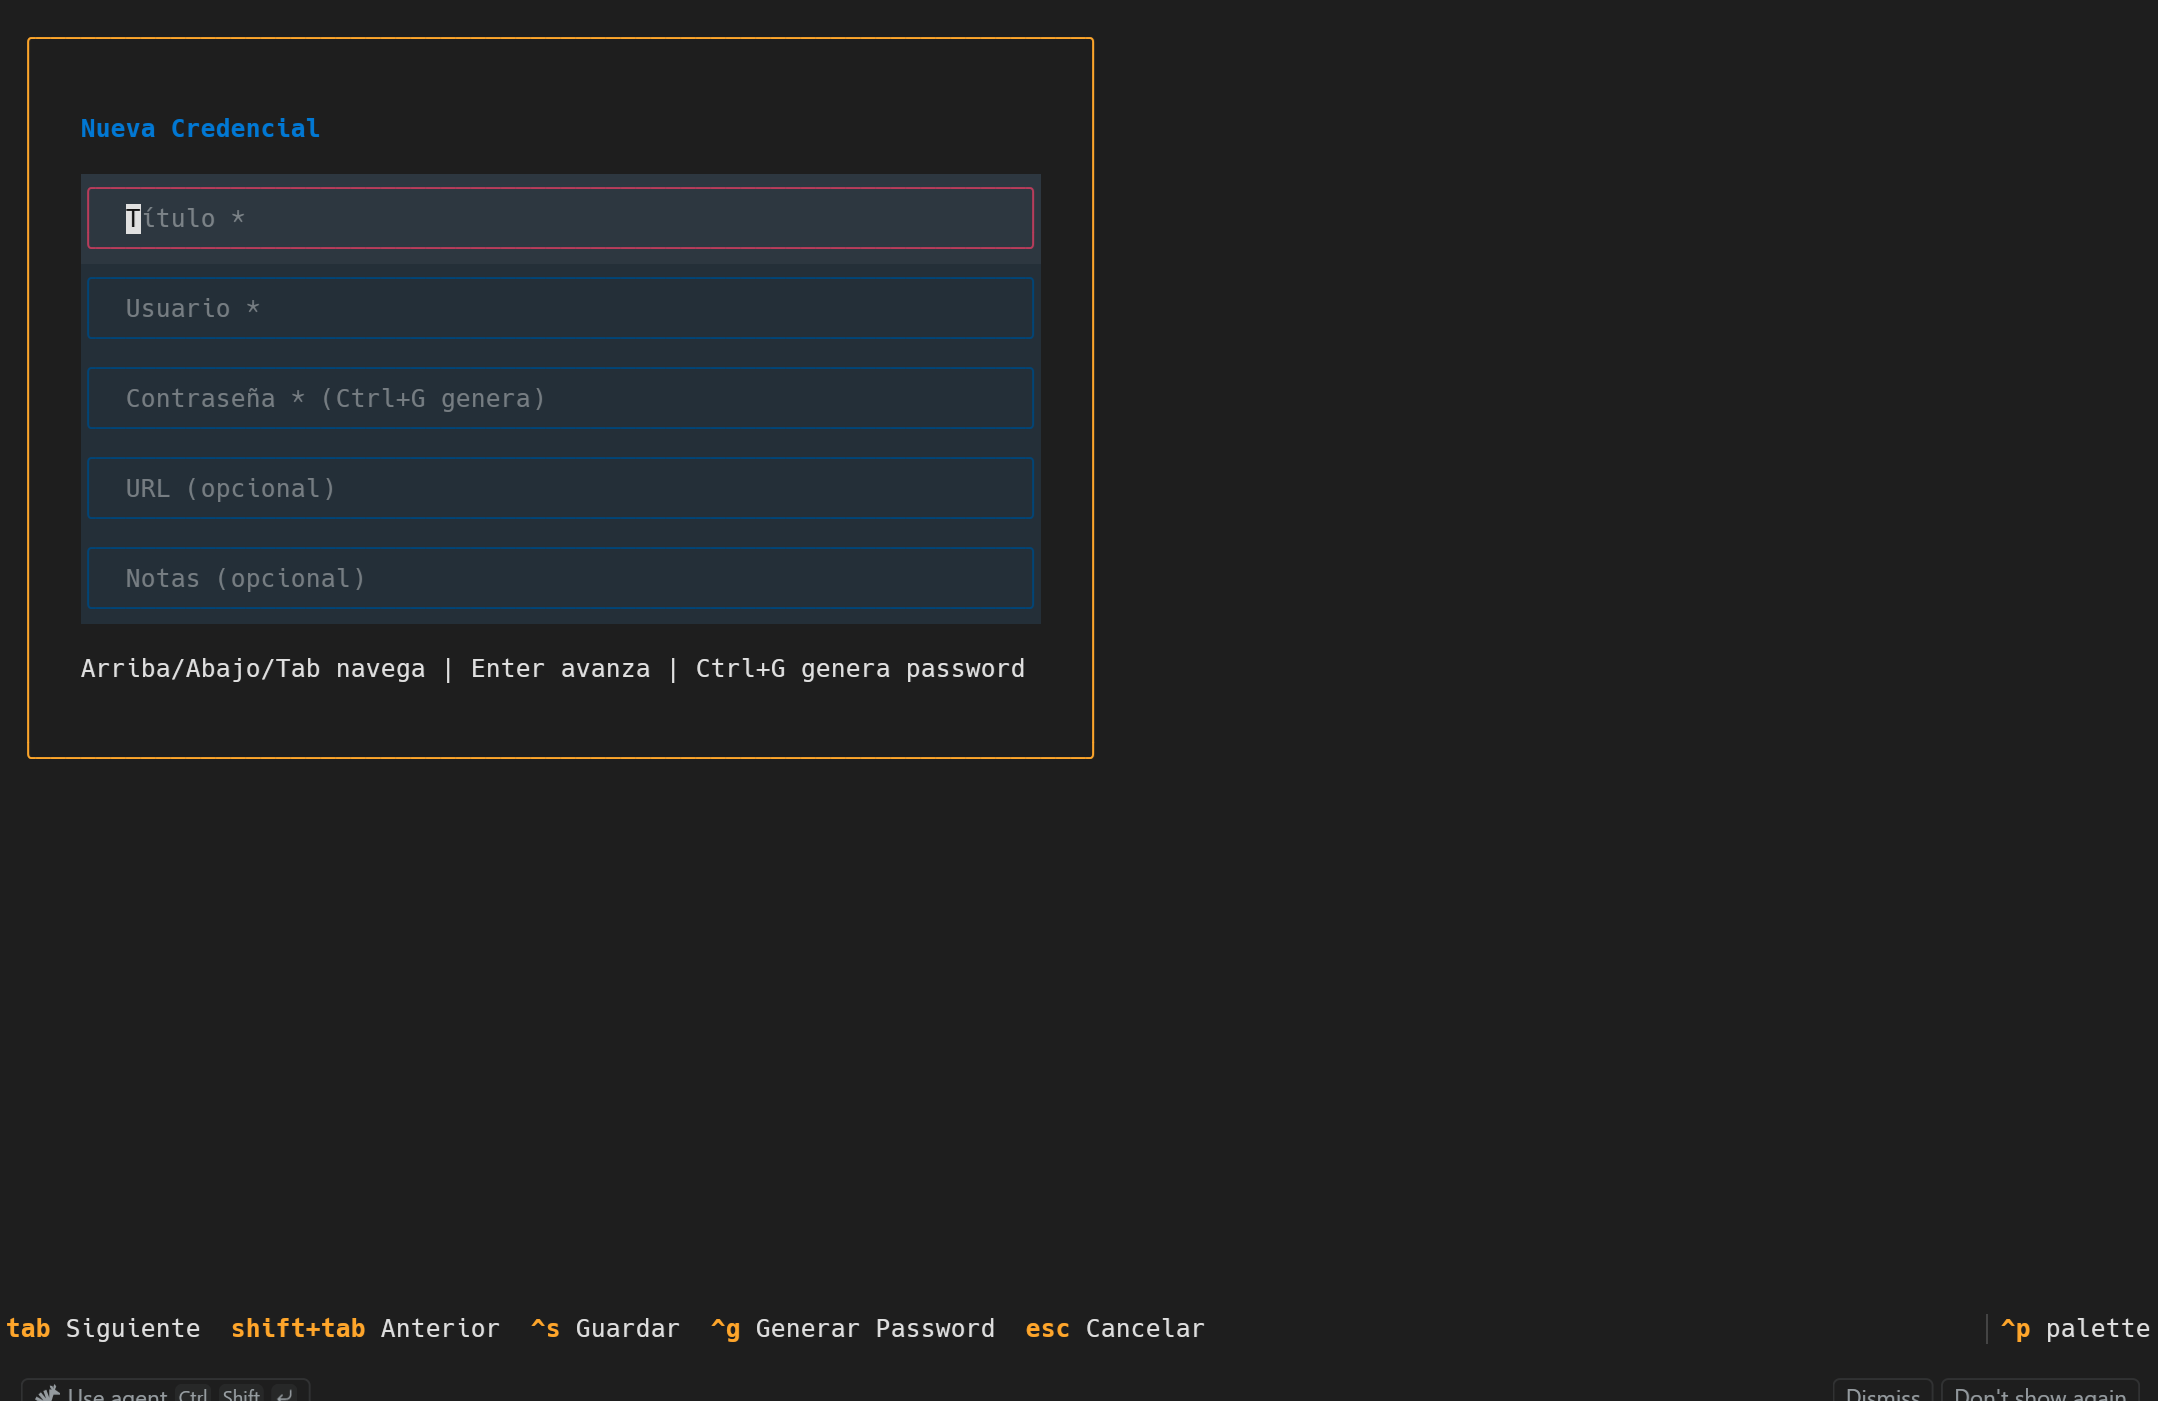Click Guardar in the footer bar

click(x=605, y=1328)
